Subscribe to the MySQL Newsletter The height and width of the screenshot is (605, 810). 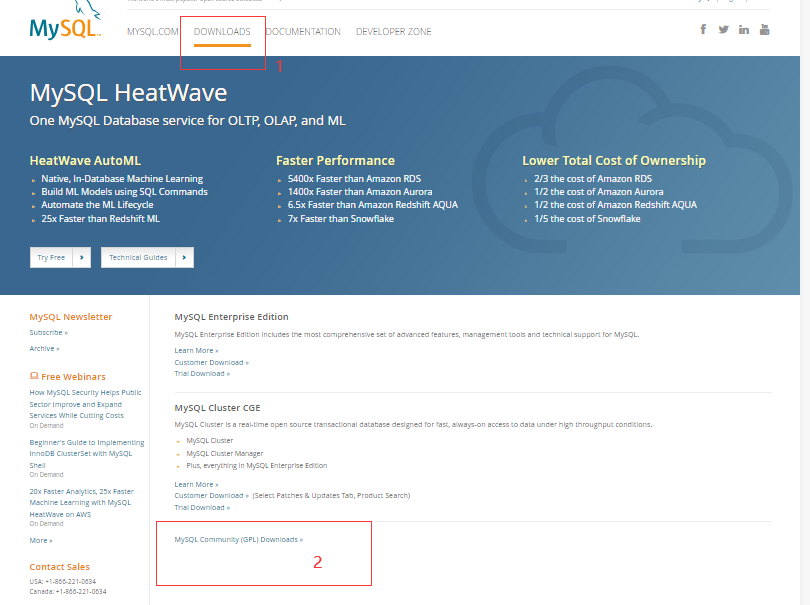tap(49, 333)
